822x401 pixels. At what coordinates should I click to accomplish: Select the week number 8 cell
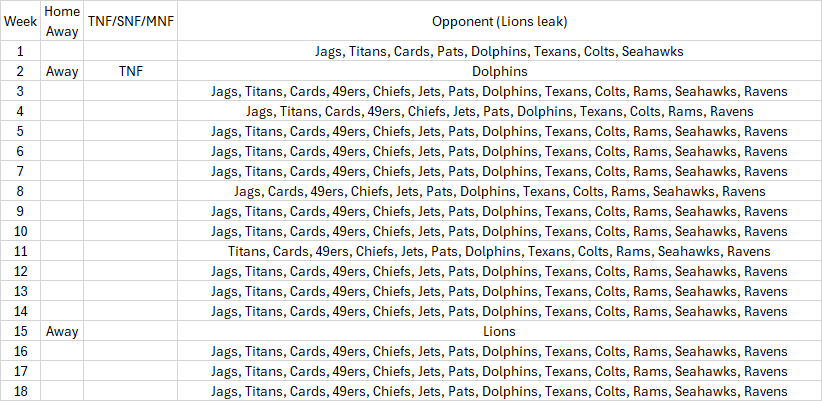[20, 191]
